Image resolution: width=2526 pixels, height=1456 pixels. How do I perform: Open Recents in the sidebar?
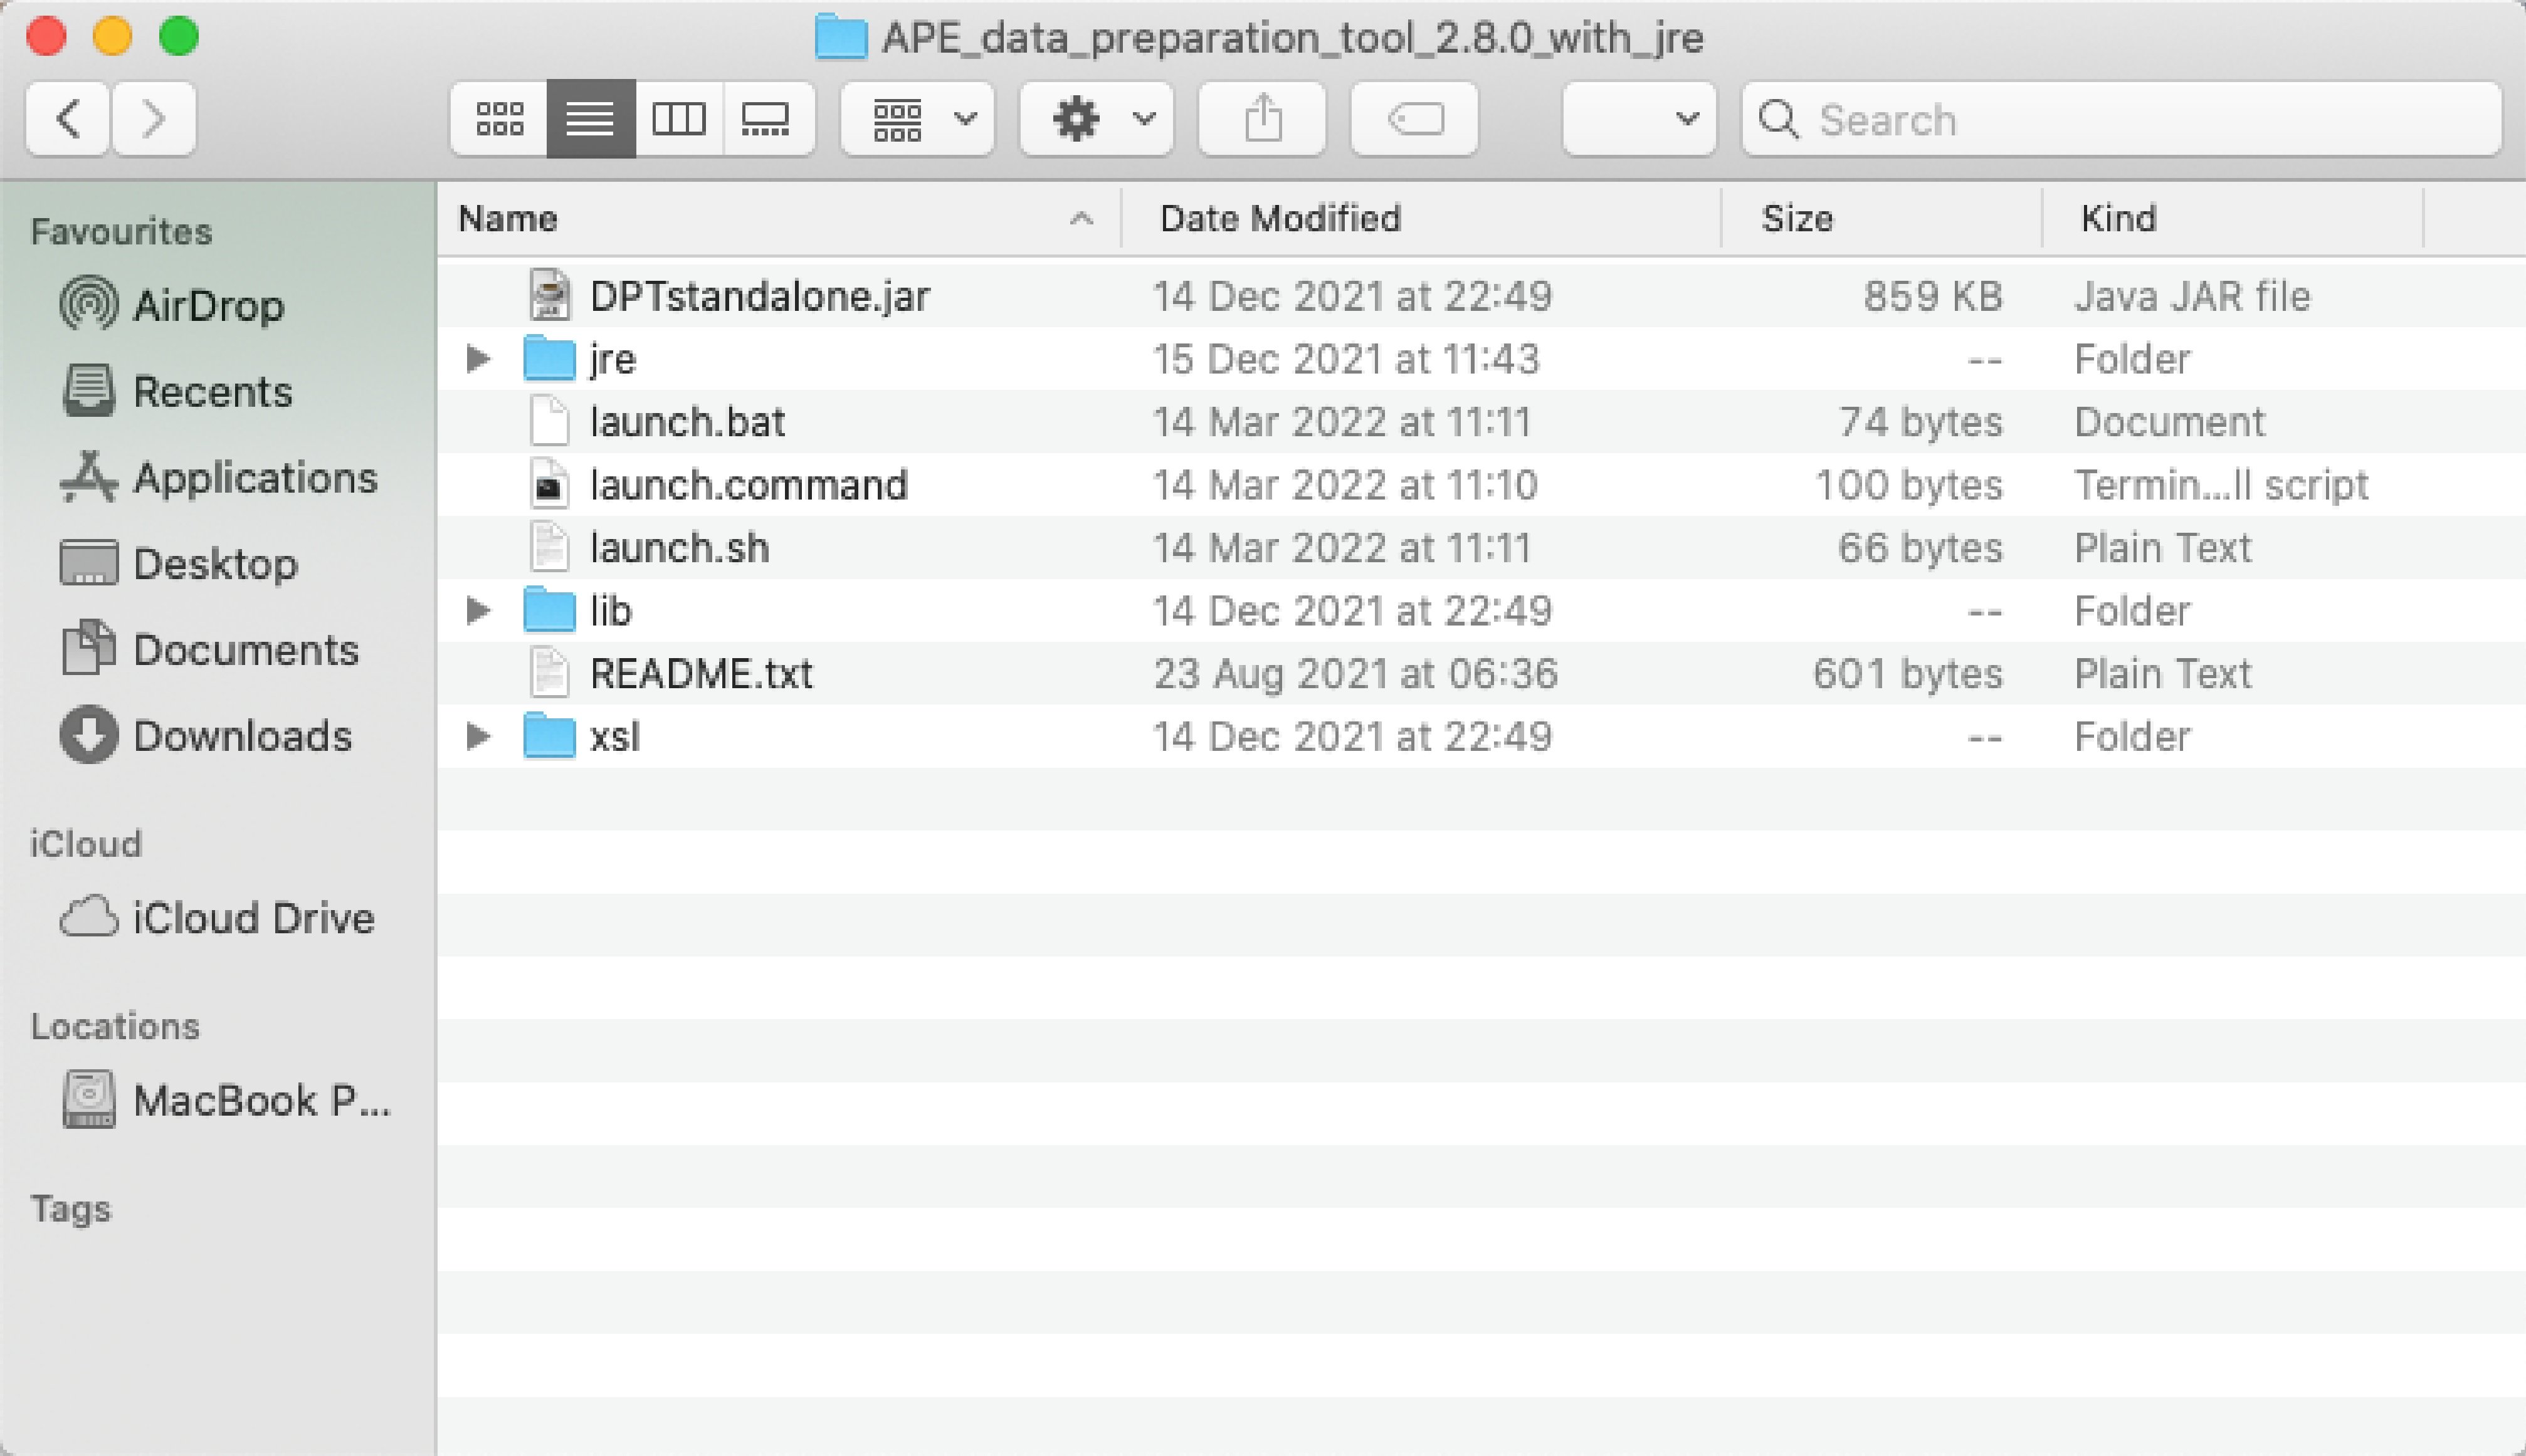pos(177,391)
